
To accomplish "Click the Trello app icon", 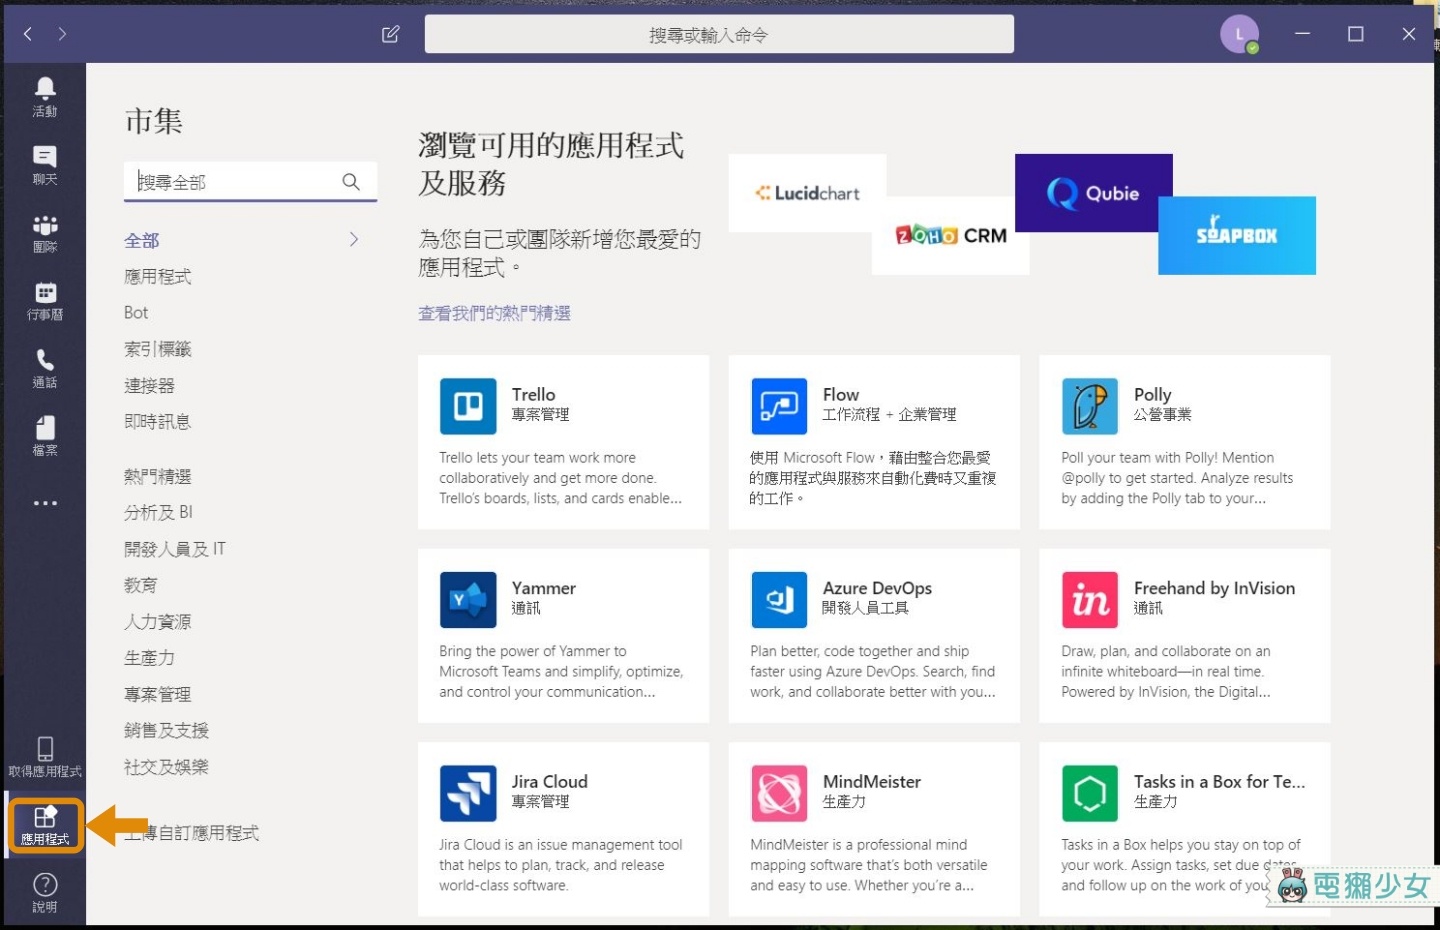I will tap(468, 406).
